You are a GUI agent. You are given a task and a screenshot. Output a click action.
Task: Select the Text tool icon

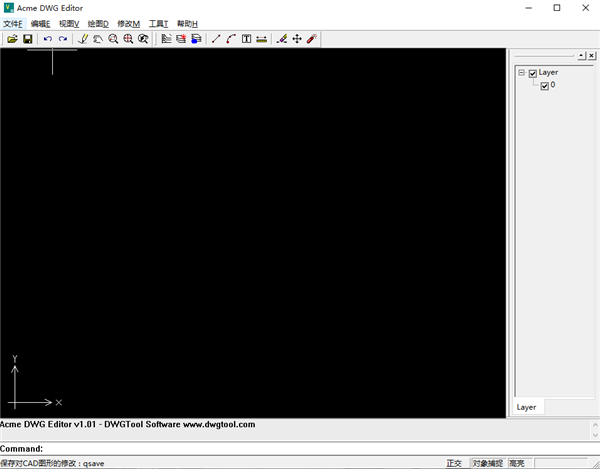point(246,39)
